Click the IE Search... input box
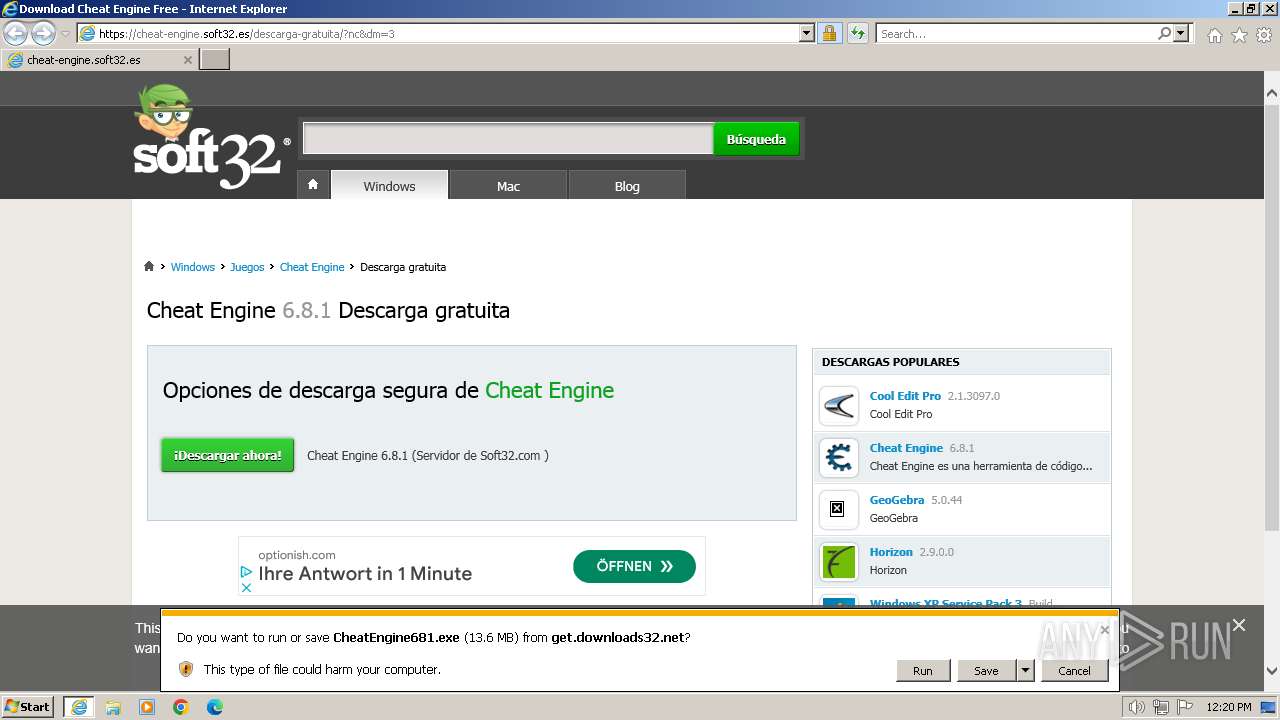The image size is (1280, 720). click(1016, 34)
